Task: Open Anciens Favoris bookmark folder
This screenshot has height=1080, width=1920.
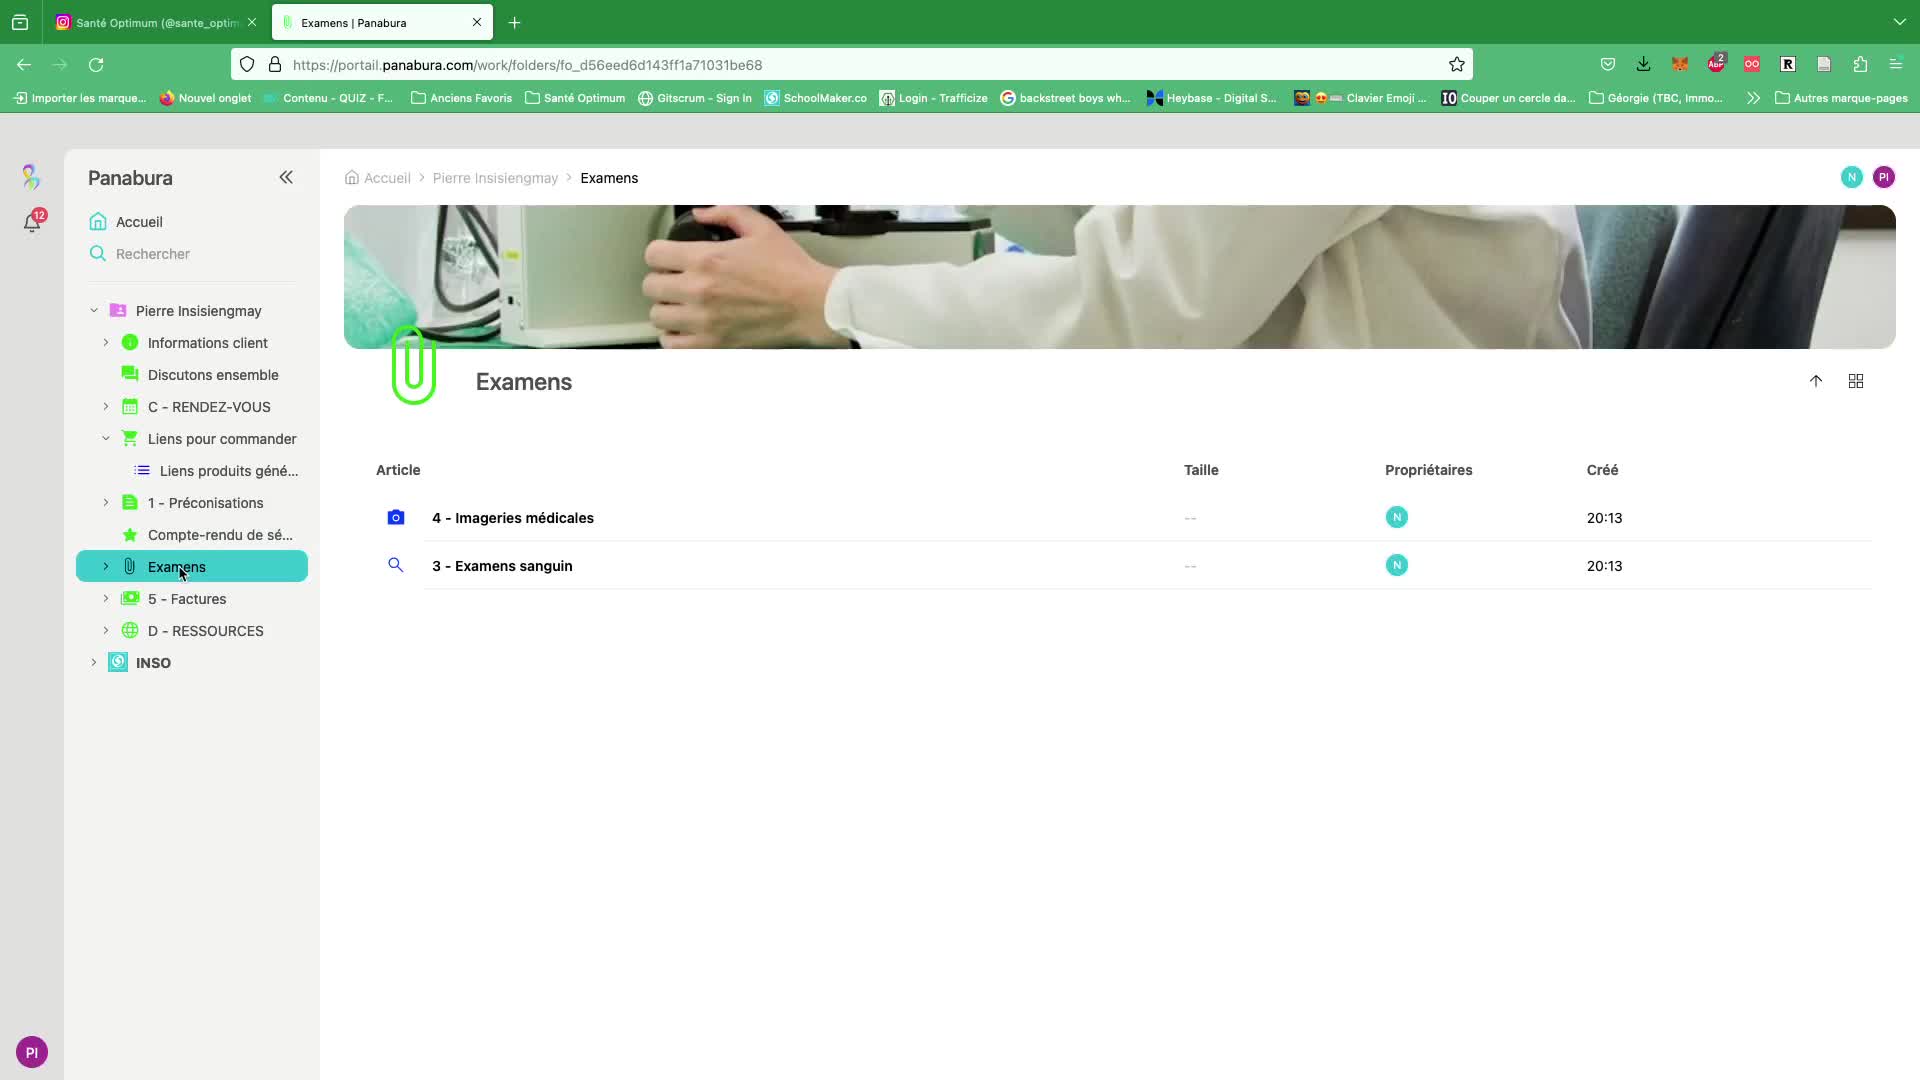Action: pos(461,98)
